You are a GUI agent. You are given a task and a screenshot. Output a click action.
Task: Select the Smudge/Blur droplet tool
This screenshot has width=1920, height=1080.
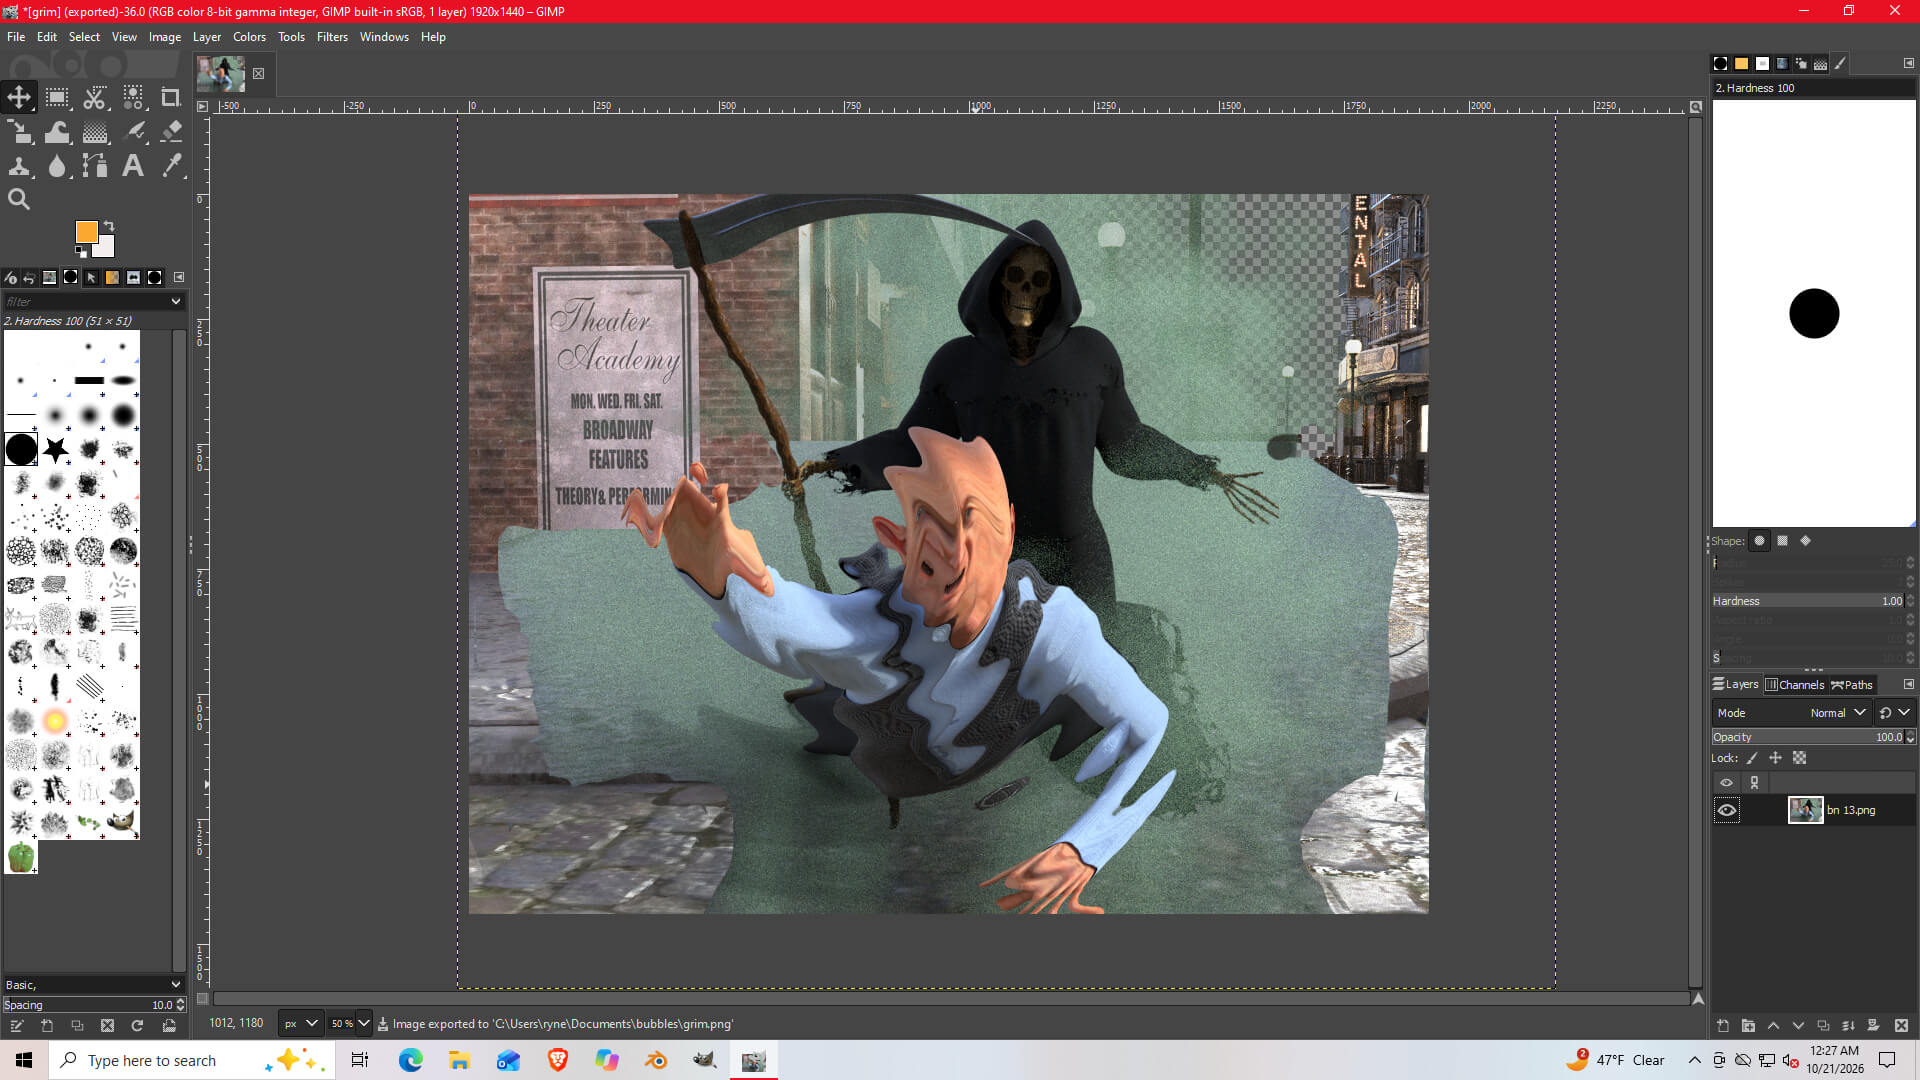coord(57,166)
